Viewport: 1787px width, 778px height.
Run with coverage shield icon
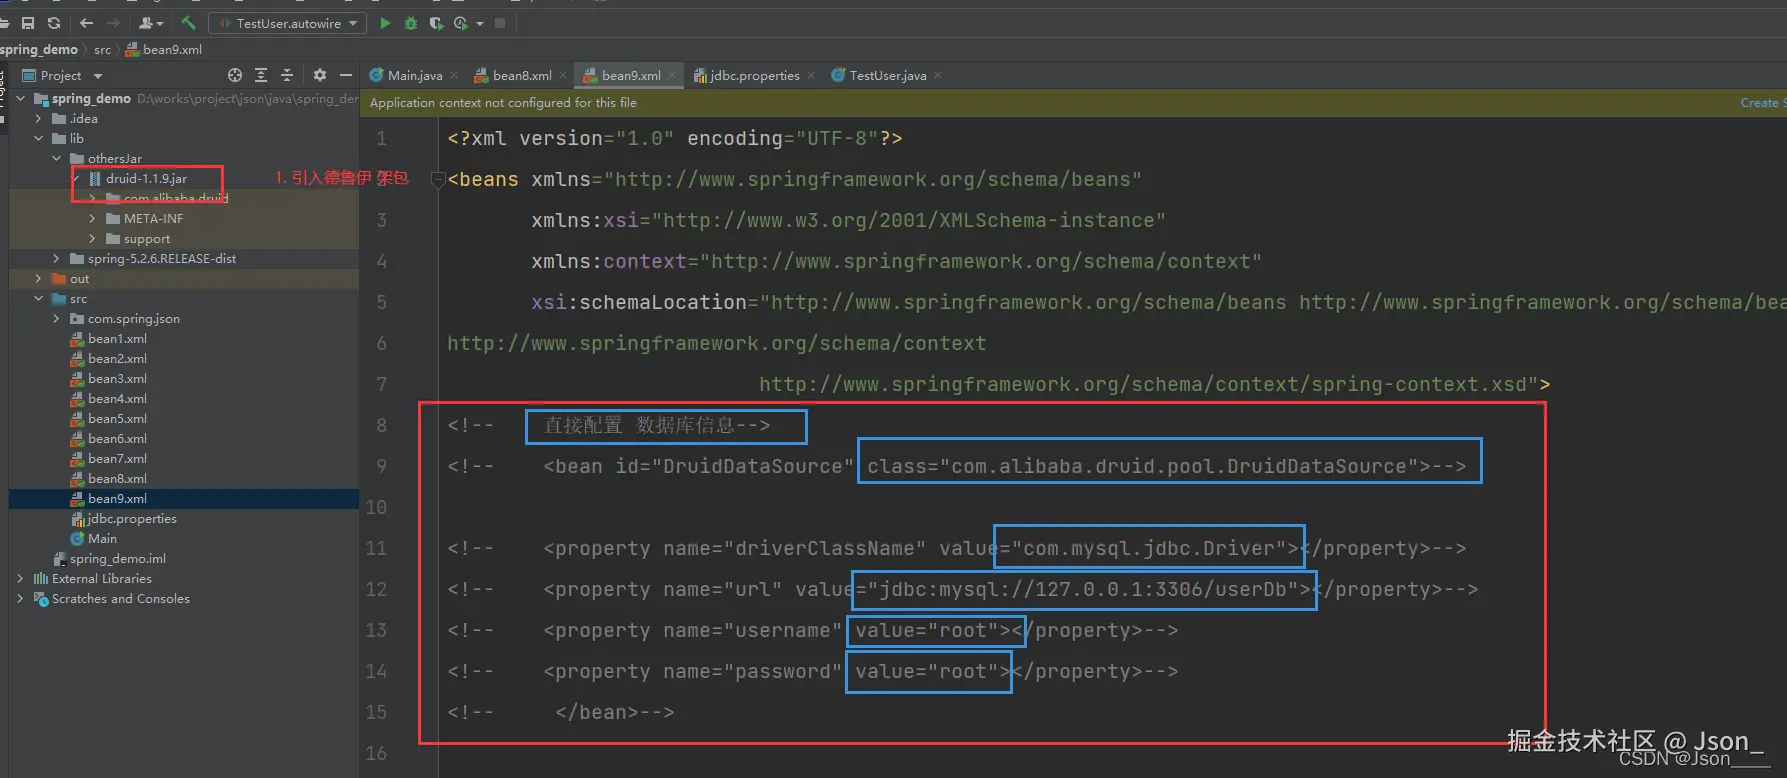[436, 23]
